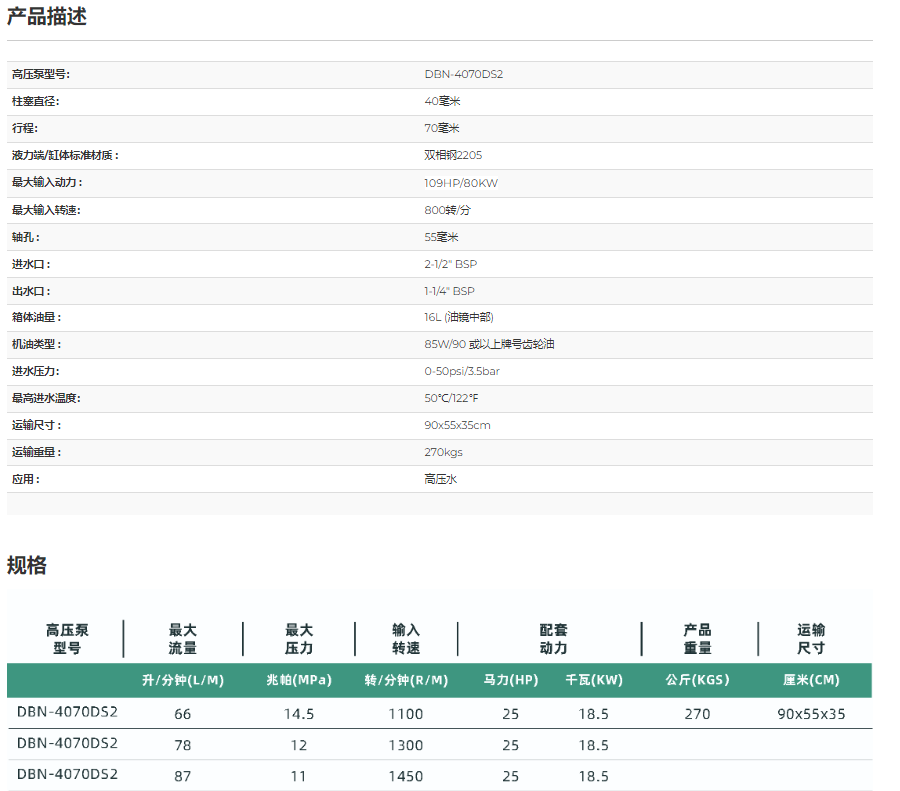Click the 高压水 application value
This screenshot has height=791, width=900.
pyautogui.click(x=440, y=479)
